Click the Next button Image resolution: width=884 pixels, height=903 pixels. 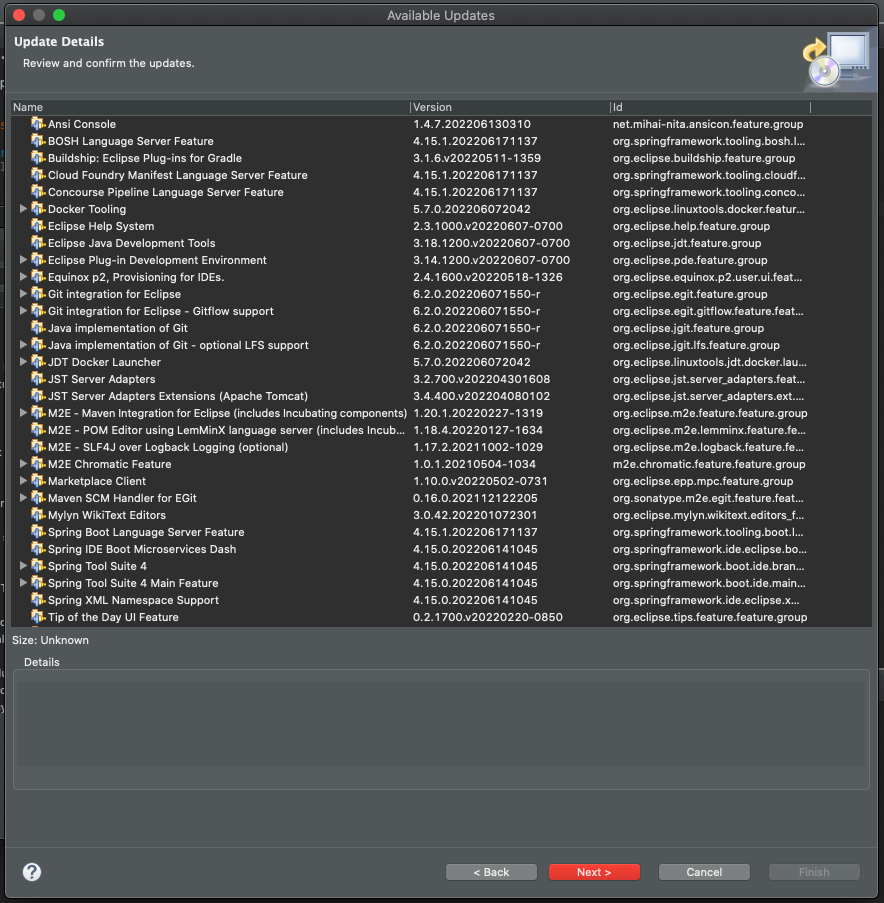tap(594, 872)
